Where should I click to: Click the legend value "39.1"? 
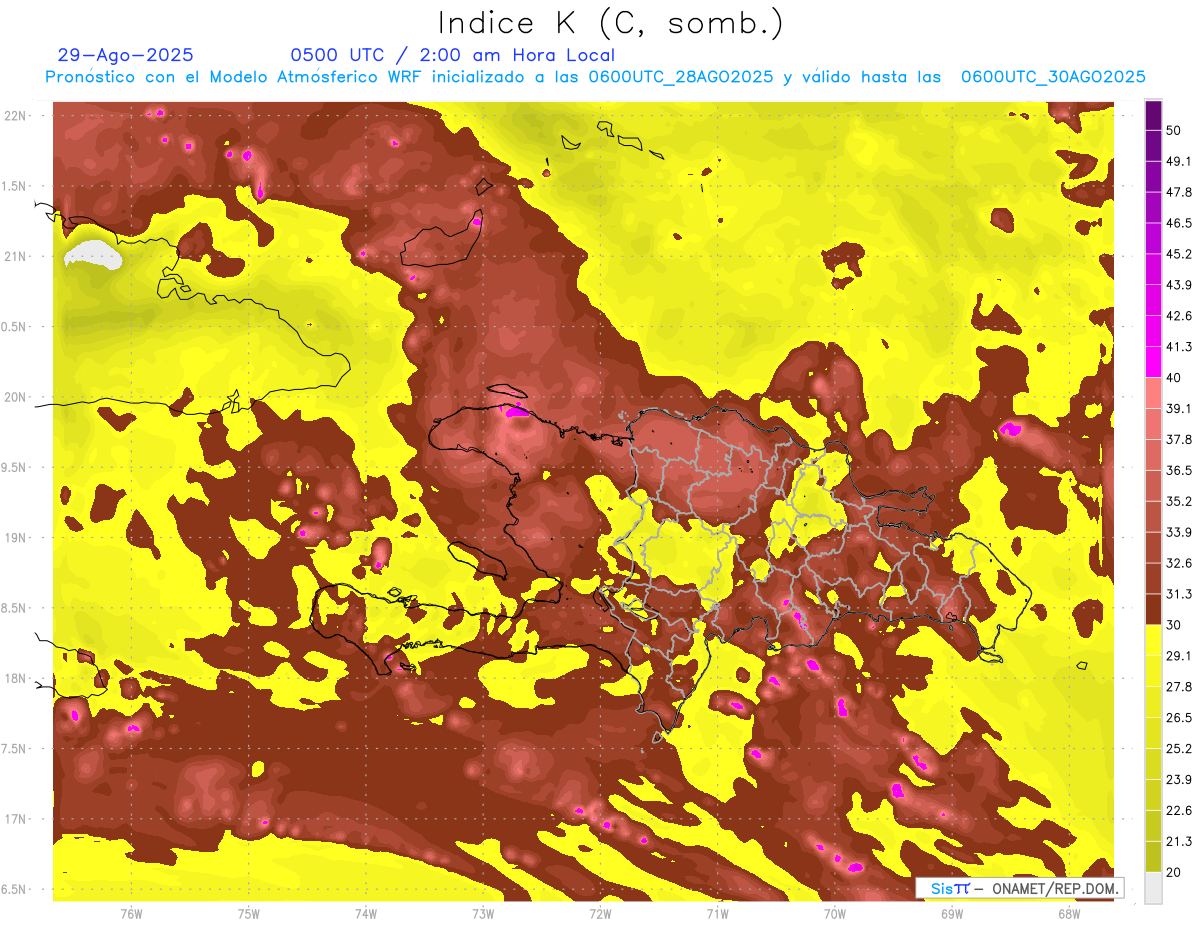coord(1179,408)
